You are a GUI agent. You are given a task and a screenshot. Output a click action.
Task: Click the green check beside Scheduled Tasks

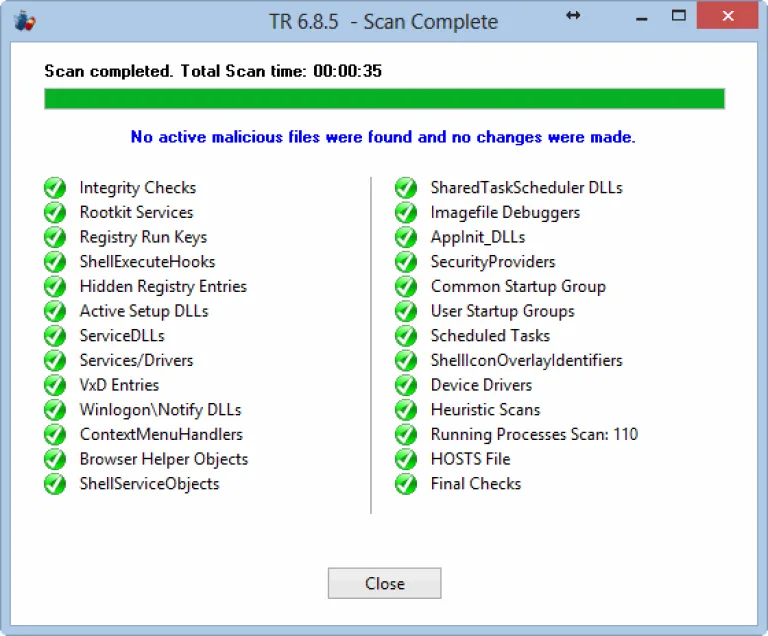click(x=406, y=336)
